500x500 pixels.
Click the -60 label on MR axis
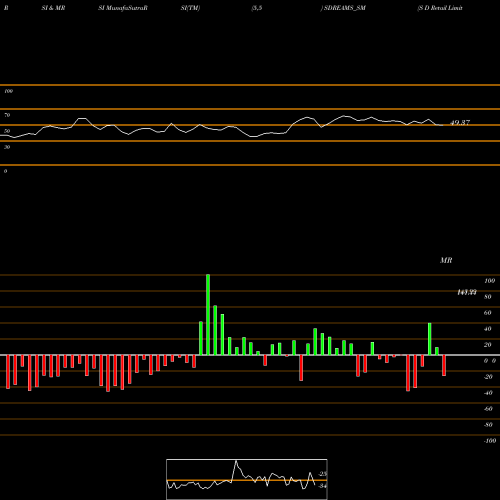(488, 409)
